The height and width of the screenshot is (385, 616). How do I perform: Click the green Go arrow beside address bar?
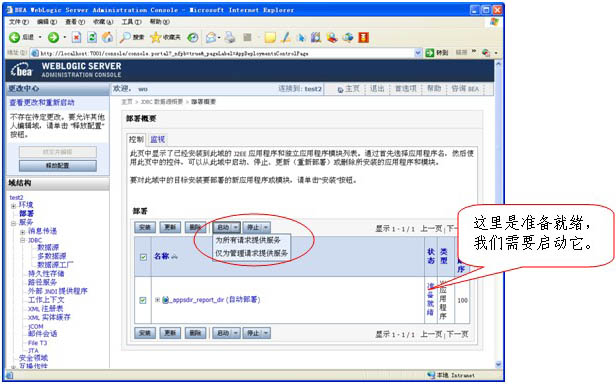pos(430,53)
